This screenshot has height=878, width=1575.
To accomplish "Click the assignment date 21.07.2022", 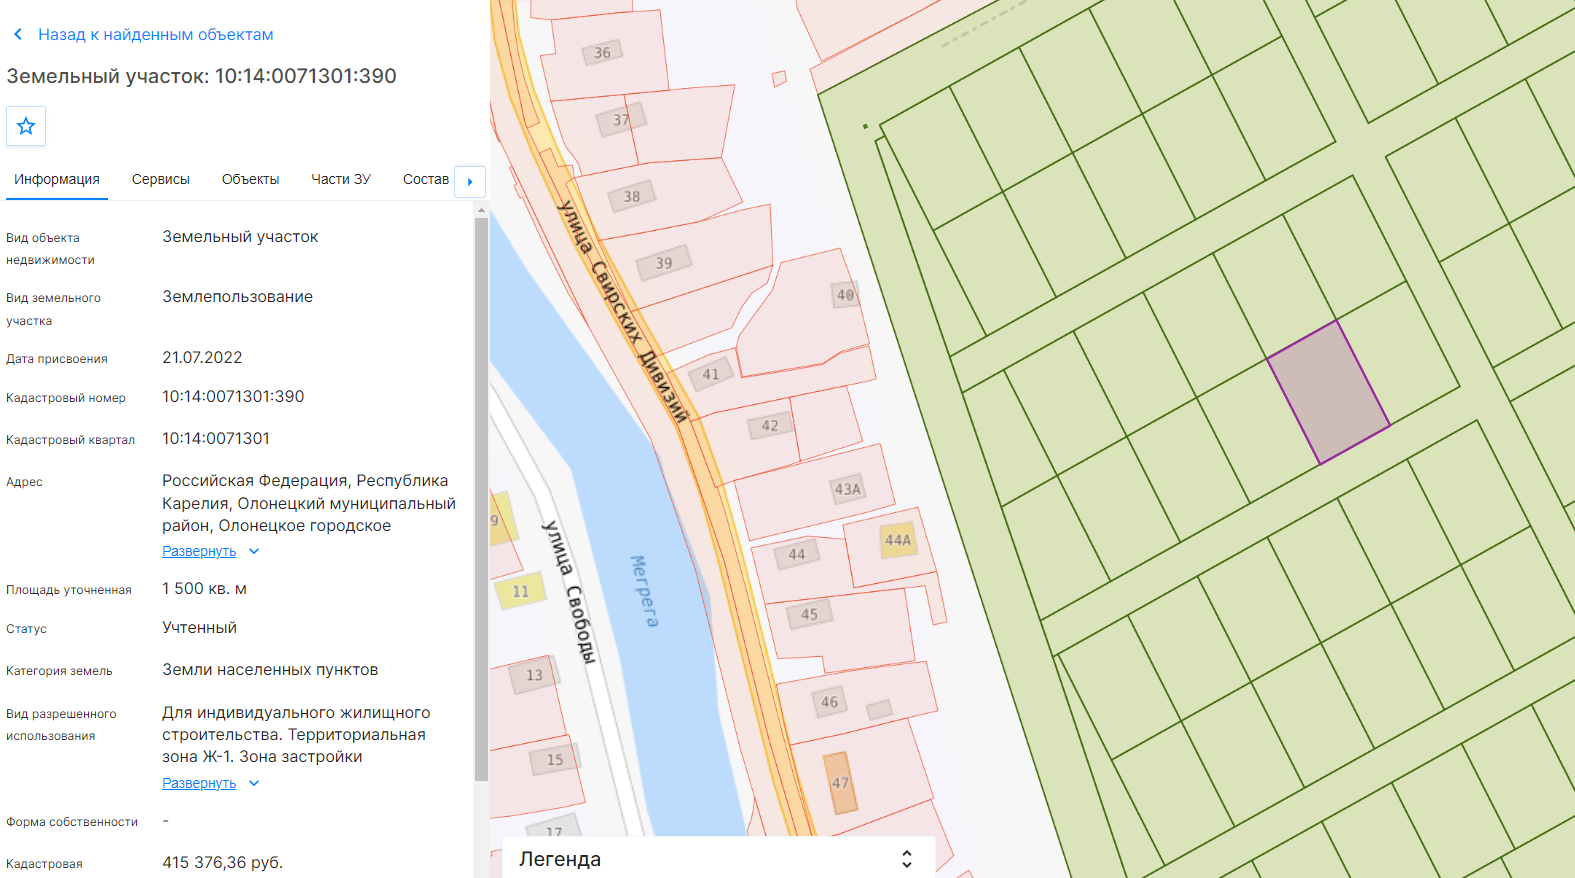I will click(x=202, y=358).
